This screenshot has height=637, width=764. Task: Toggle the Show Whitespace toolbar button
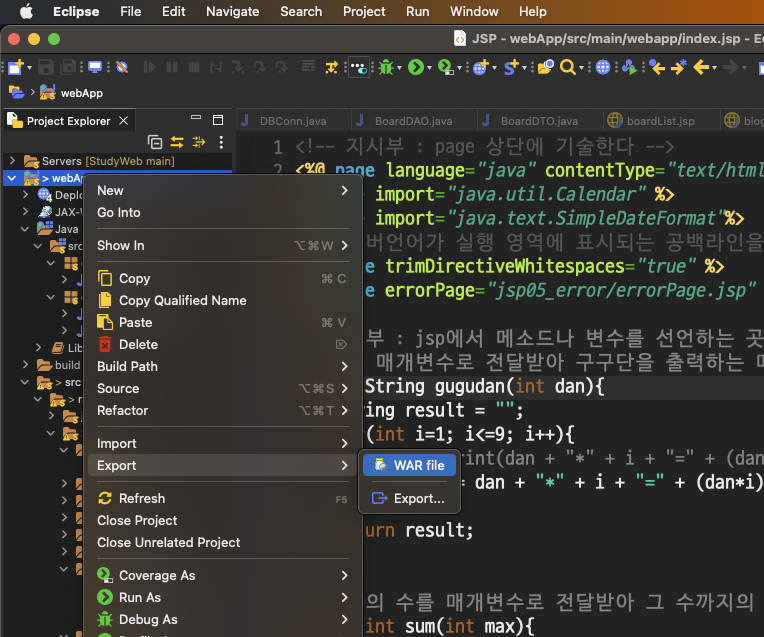[x=359, y=68]
